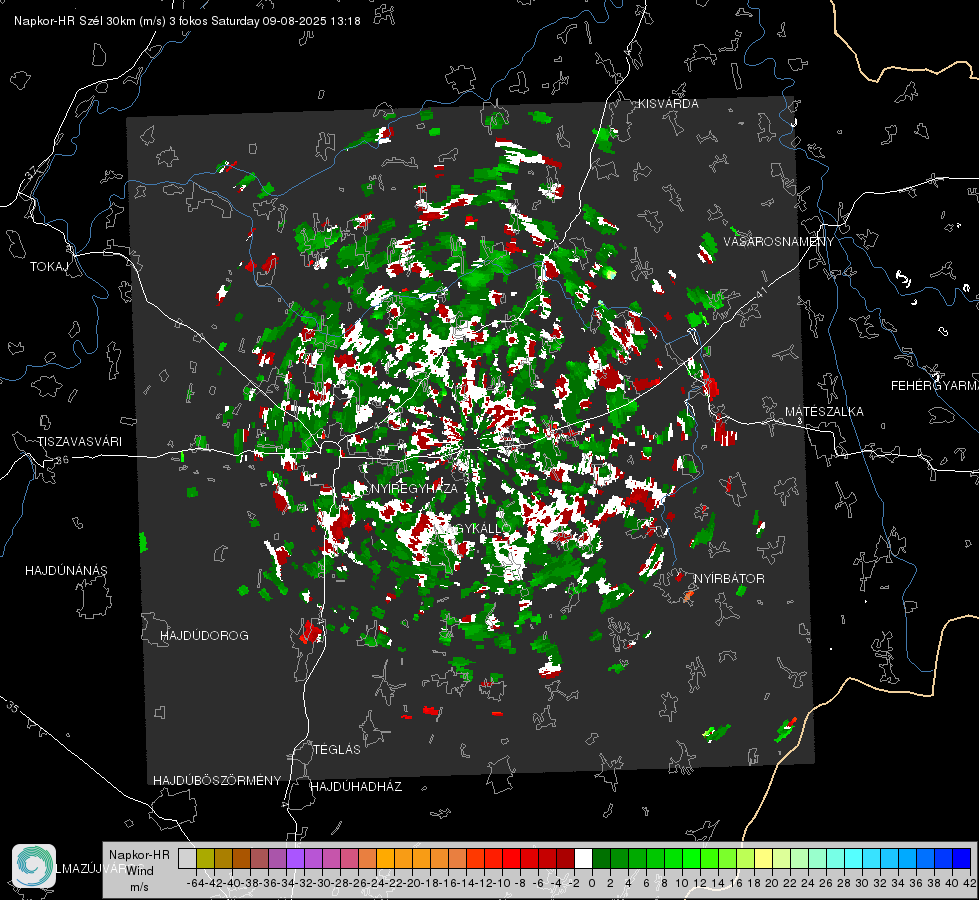
Task: Click the HAJDÚHADHÁZ label
Action: [x=356, y=787]
